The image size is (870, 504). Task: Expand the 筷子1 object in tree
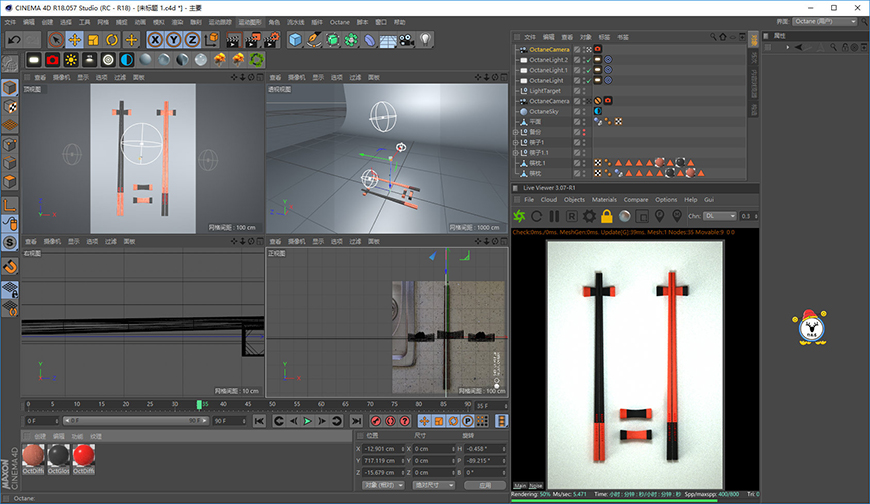click(515, 143)
